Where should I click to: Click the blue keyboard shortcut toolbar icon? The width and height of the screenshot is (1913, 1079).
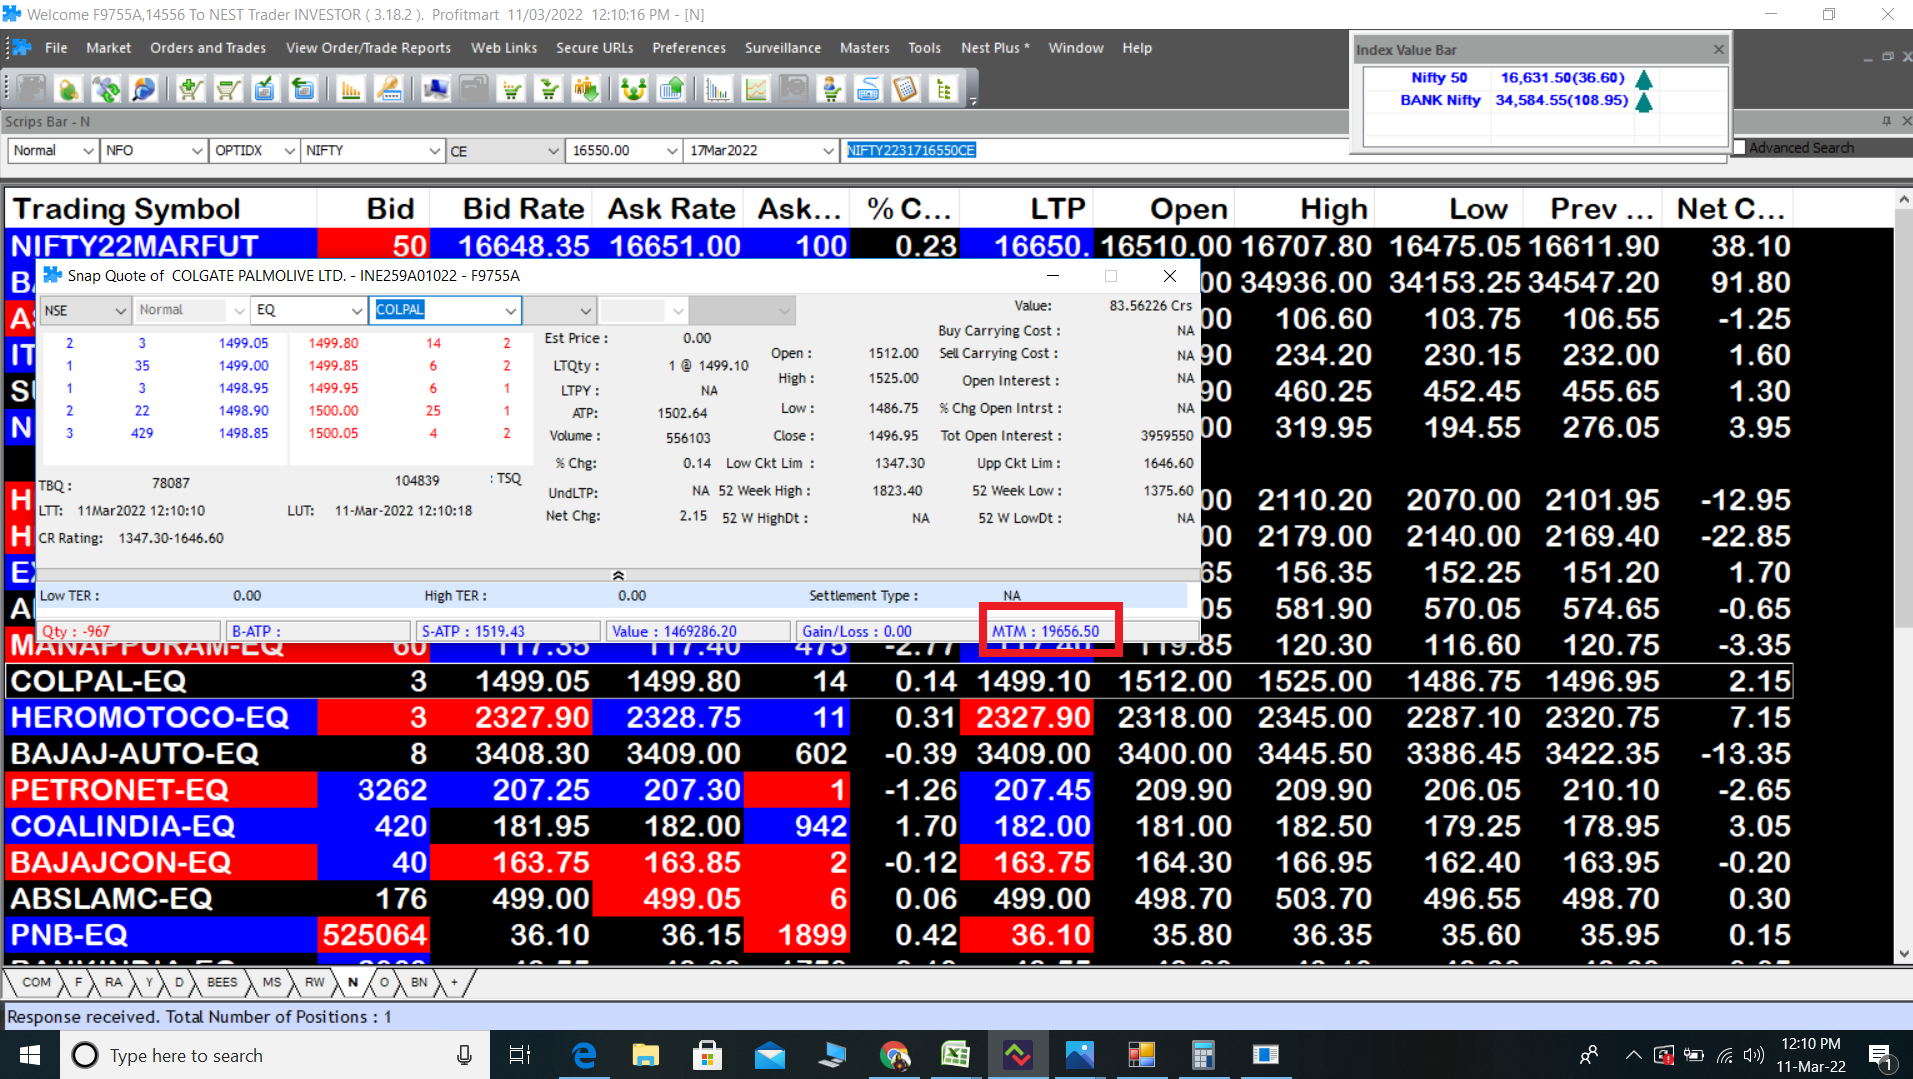868,90
